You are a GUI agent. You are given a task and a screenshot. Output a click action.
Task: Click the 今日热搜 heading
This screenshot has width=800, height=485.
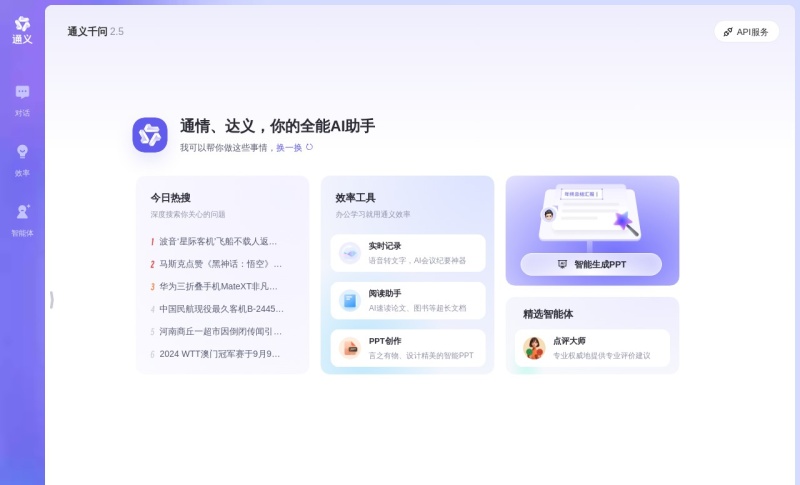coord(170,198)
